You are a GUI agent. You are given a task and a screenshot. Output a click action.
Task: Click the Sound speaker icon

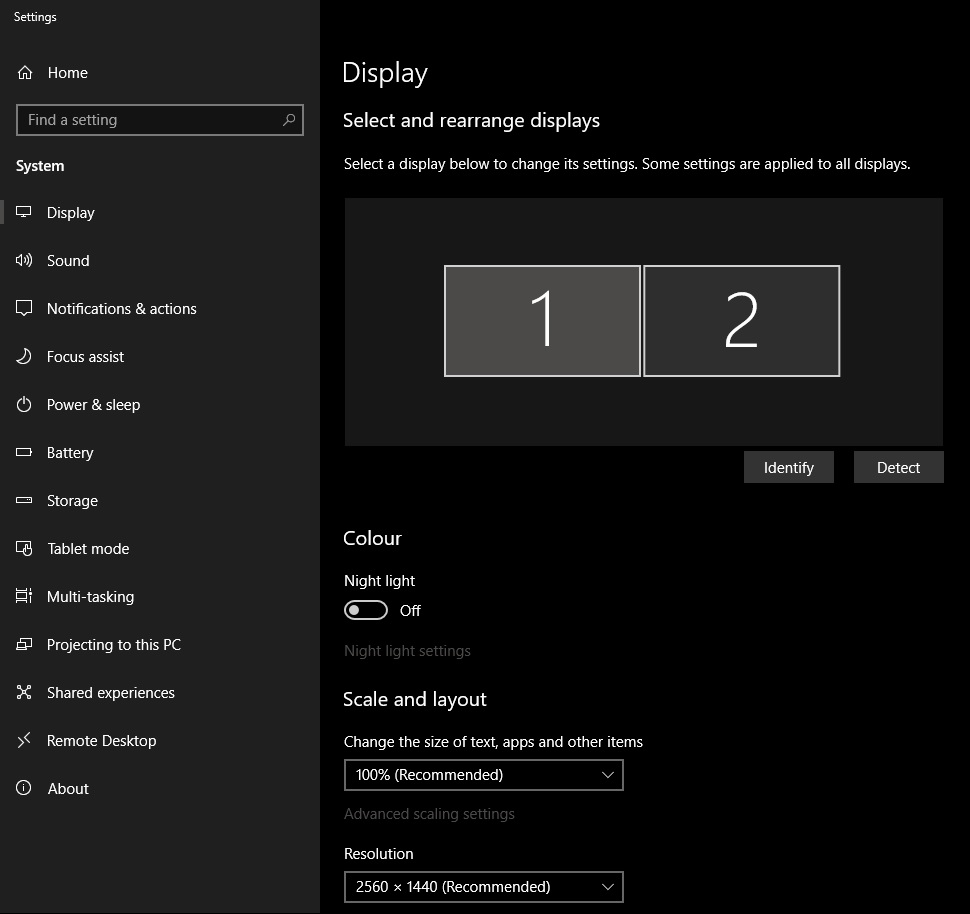(25, 261)
